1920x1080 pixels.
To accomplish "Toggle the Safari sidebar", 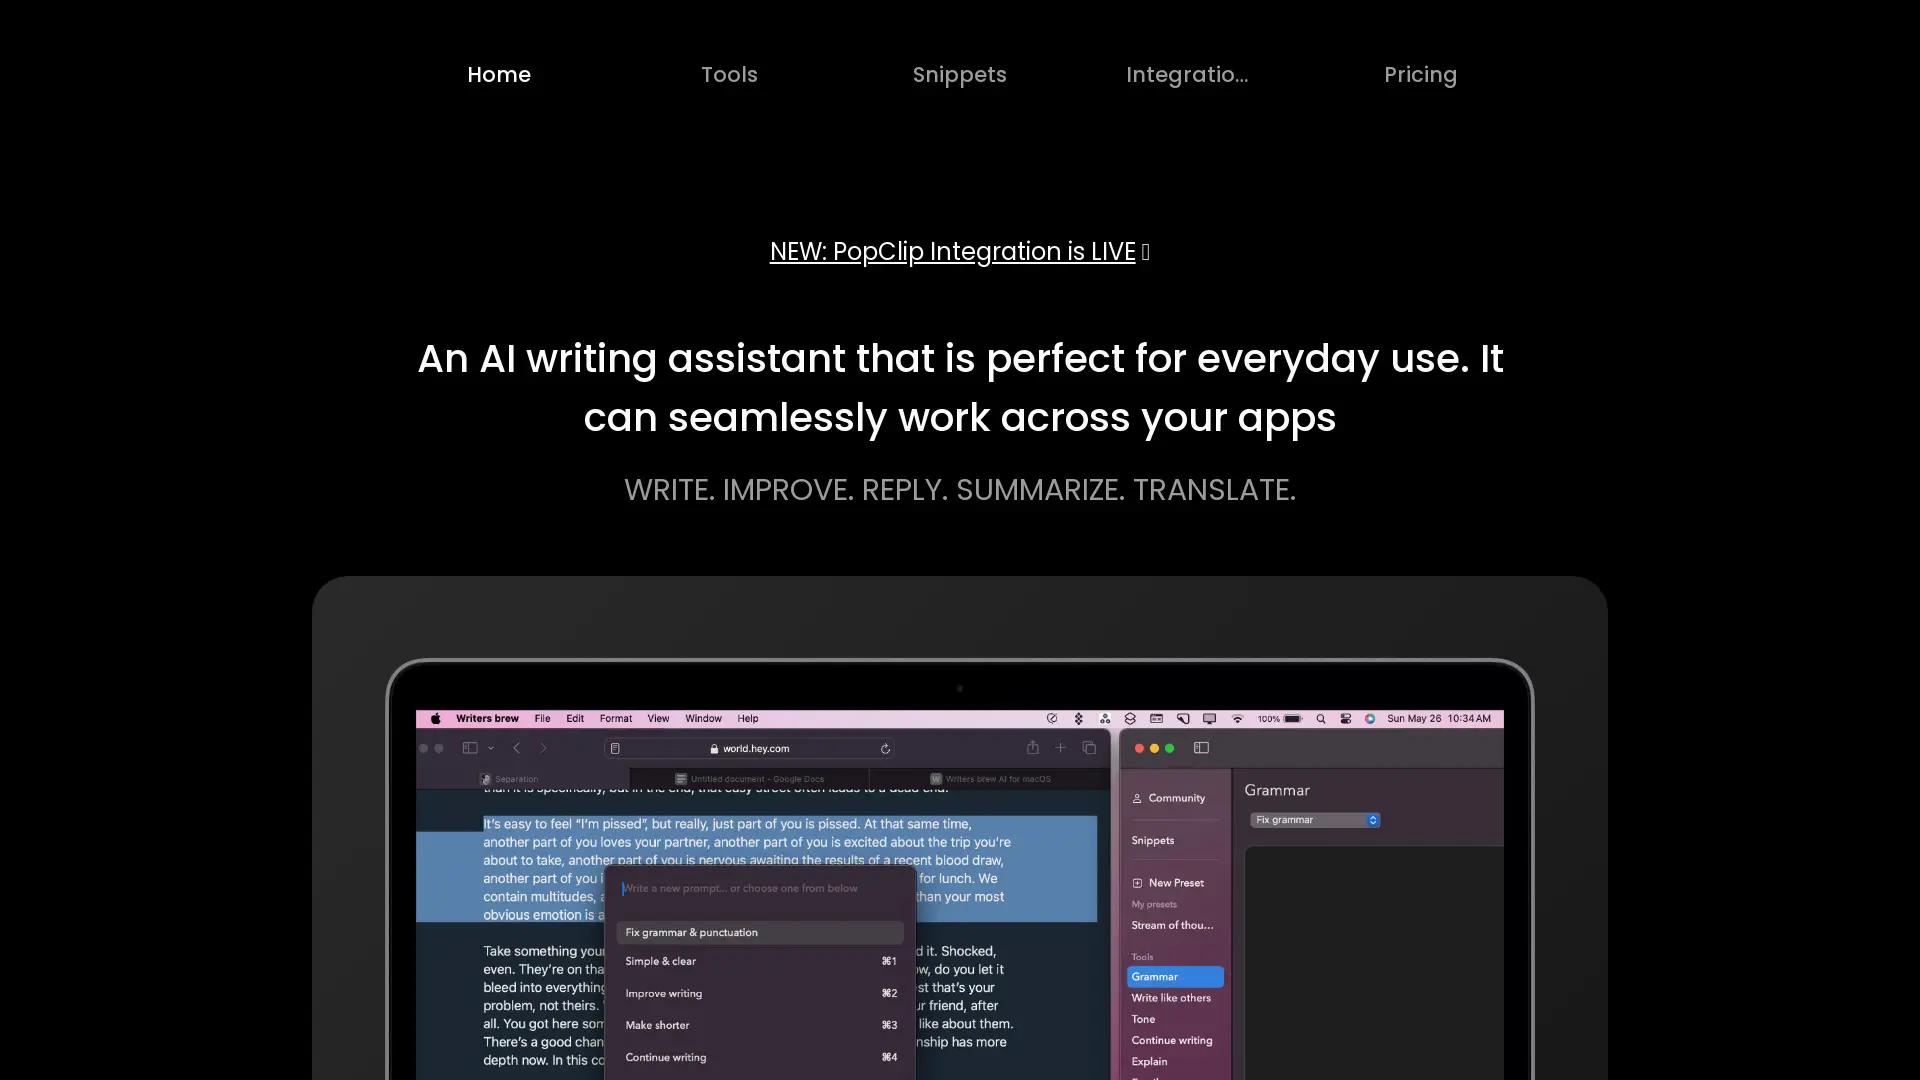I will tap(469, 747).
